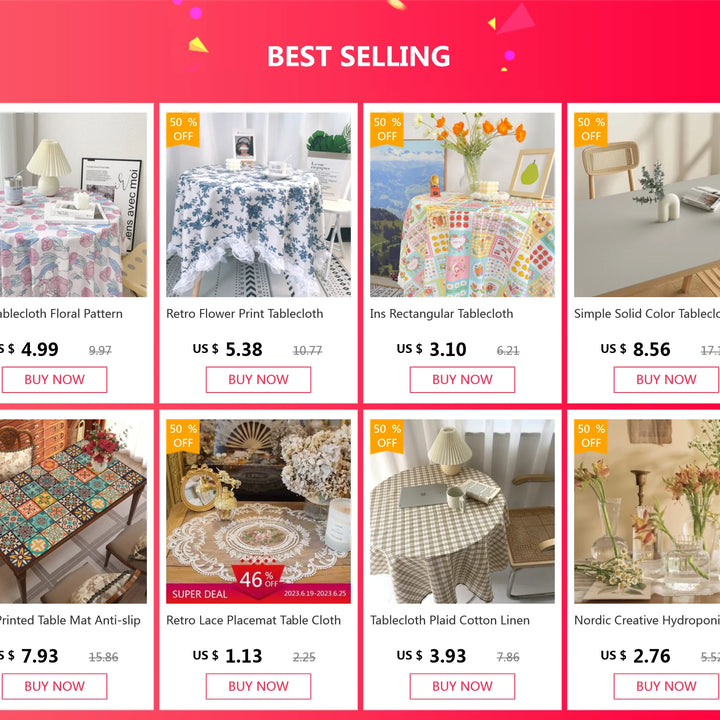This screenshot has height=720, width=720.
Task: Open the blue floral tablecloth product image
Action: tap(258, 205)
